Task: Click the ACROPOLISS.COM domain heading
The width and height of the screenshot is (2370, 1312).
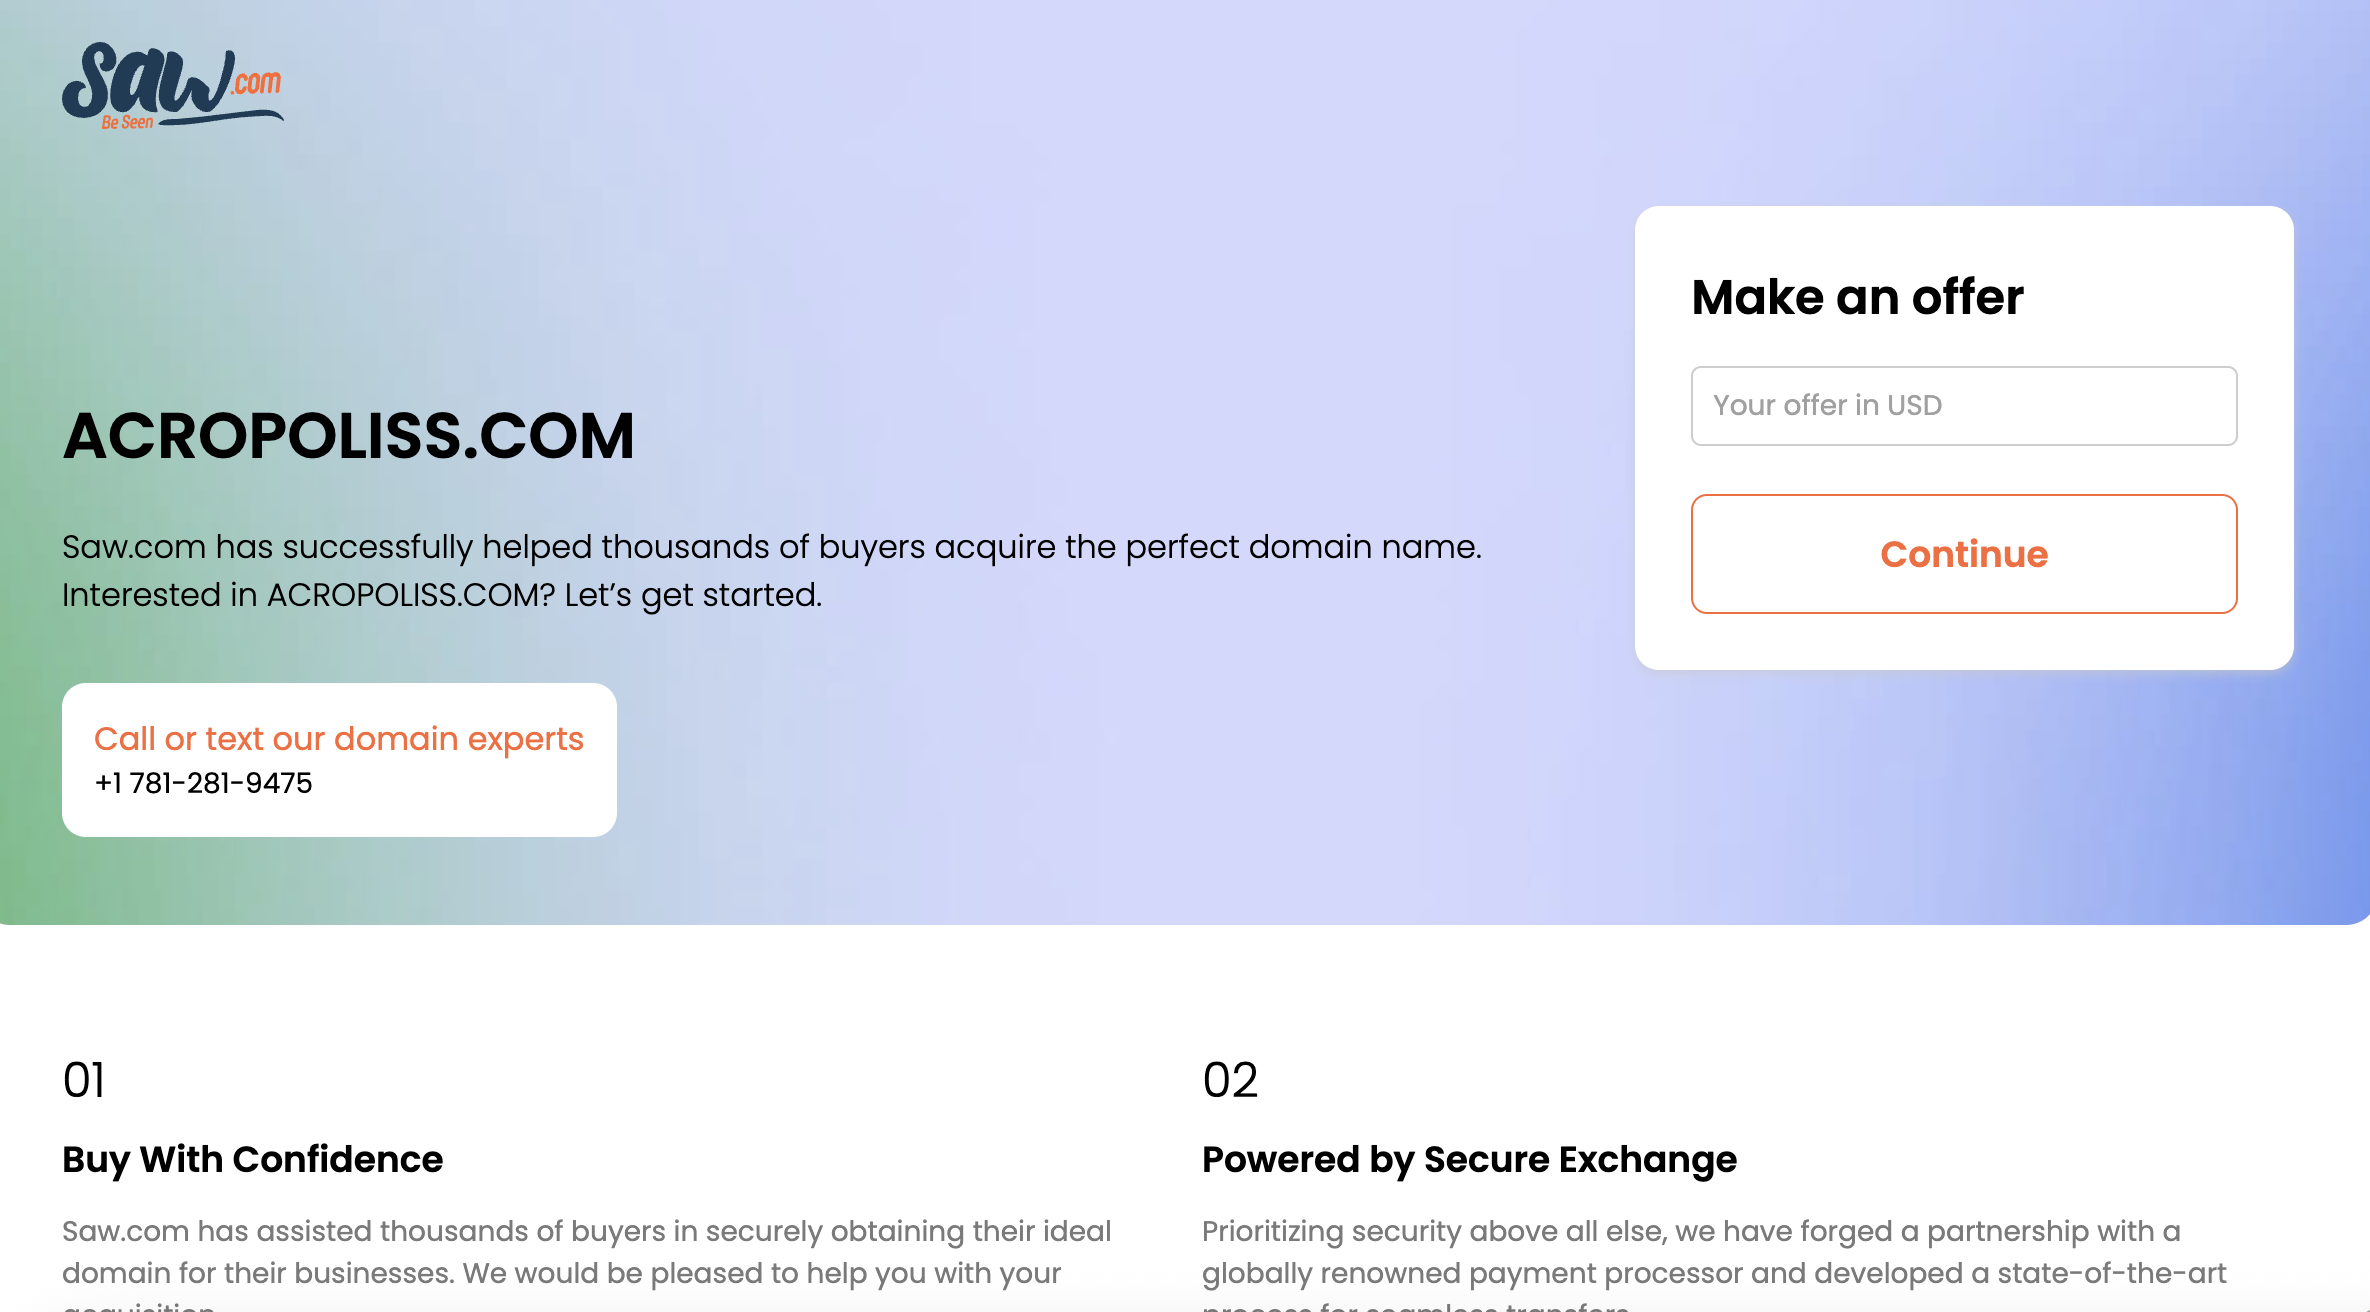Action: (x=348, y=437)
